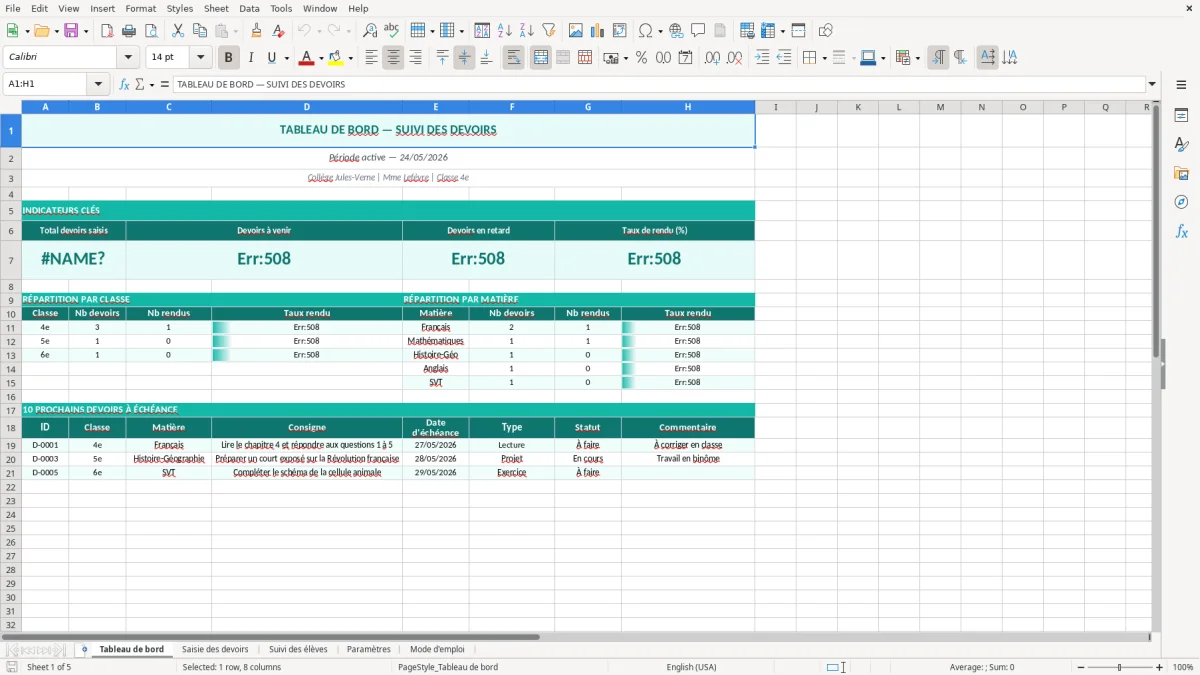This screenshot has height=675, width=1200.
Task: Toggle left-to-right text direction
Action: (x=938, y=58)
